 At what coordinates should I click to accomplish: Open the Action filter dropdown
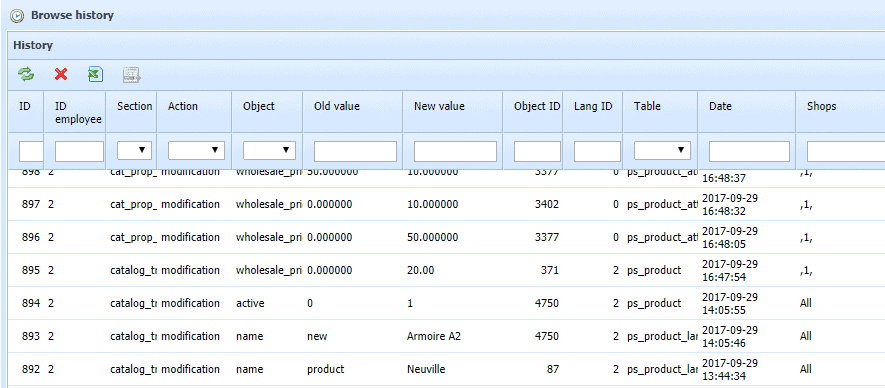196,151
